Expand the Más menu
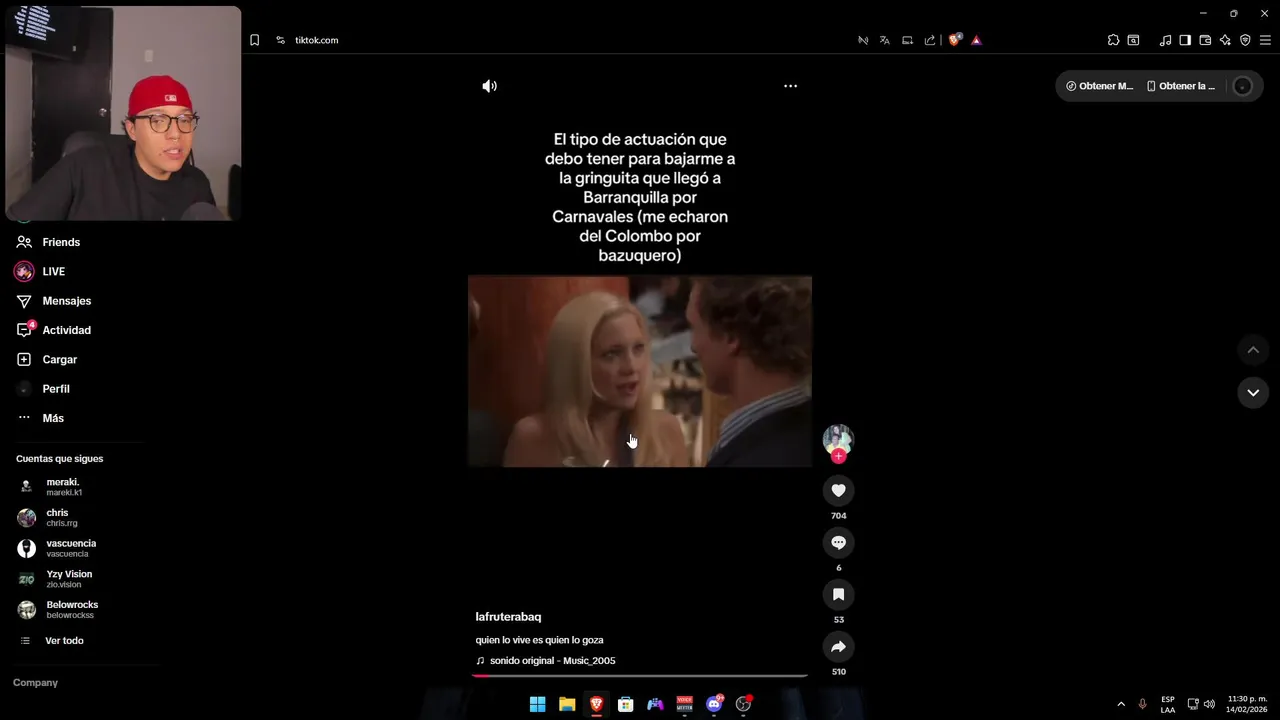This screenshot has width=1280, height=720. click(x=52, y=418)
